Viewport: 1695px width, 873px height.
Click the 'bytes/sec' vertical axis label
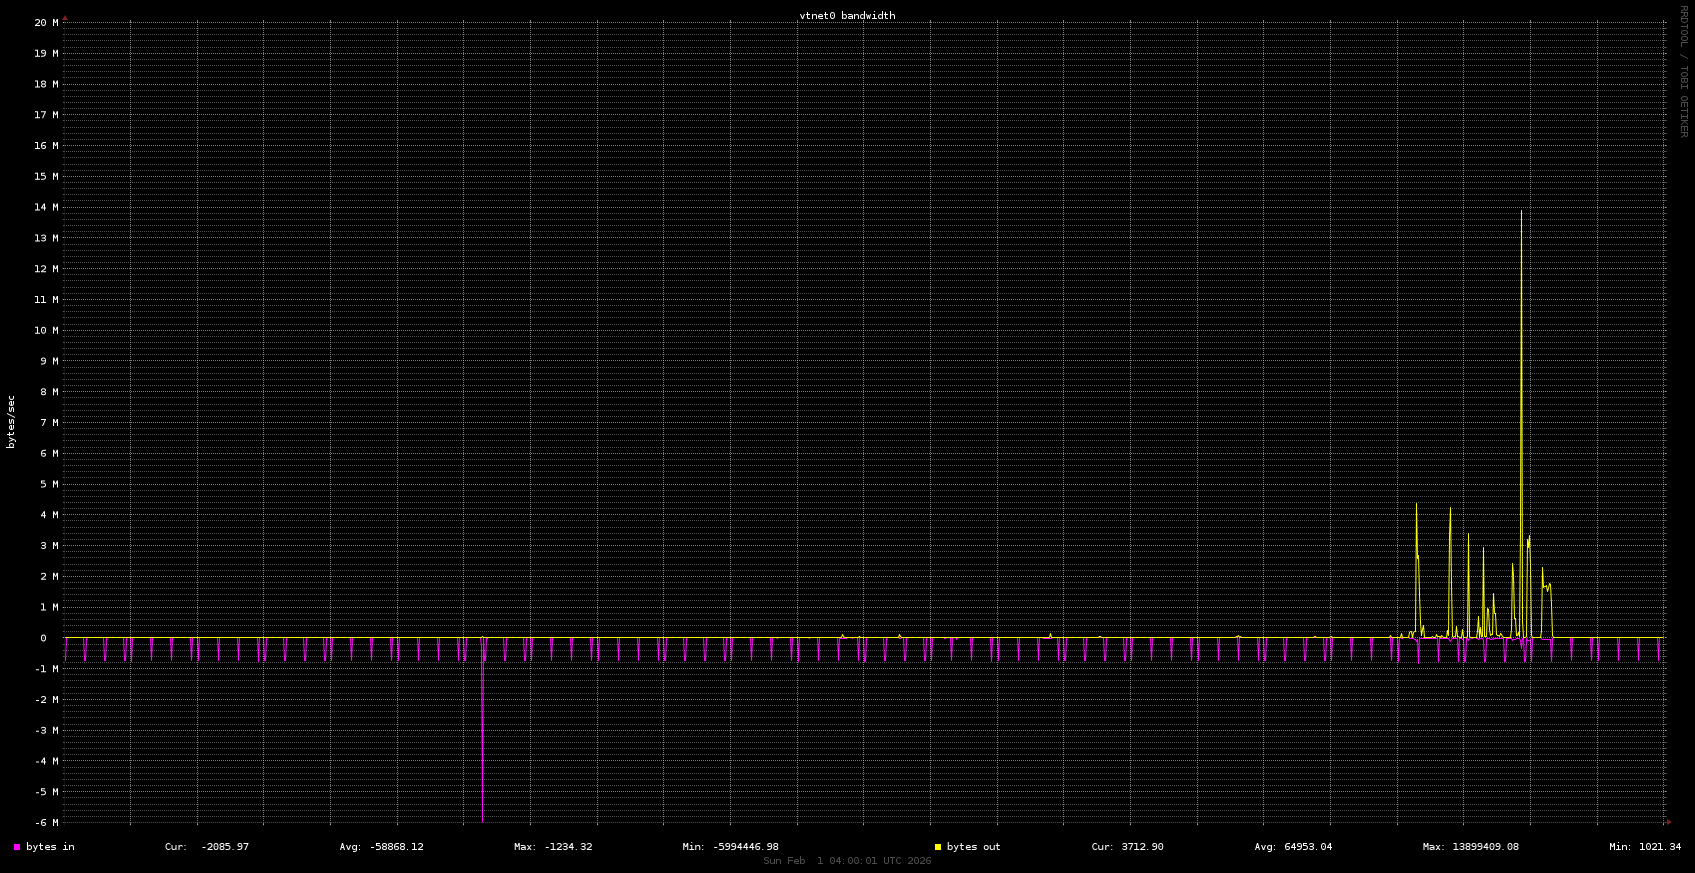pyautogui.click(x=12, y=421)
